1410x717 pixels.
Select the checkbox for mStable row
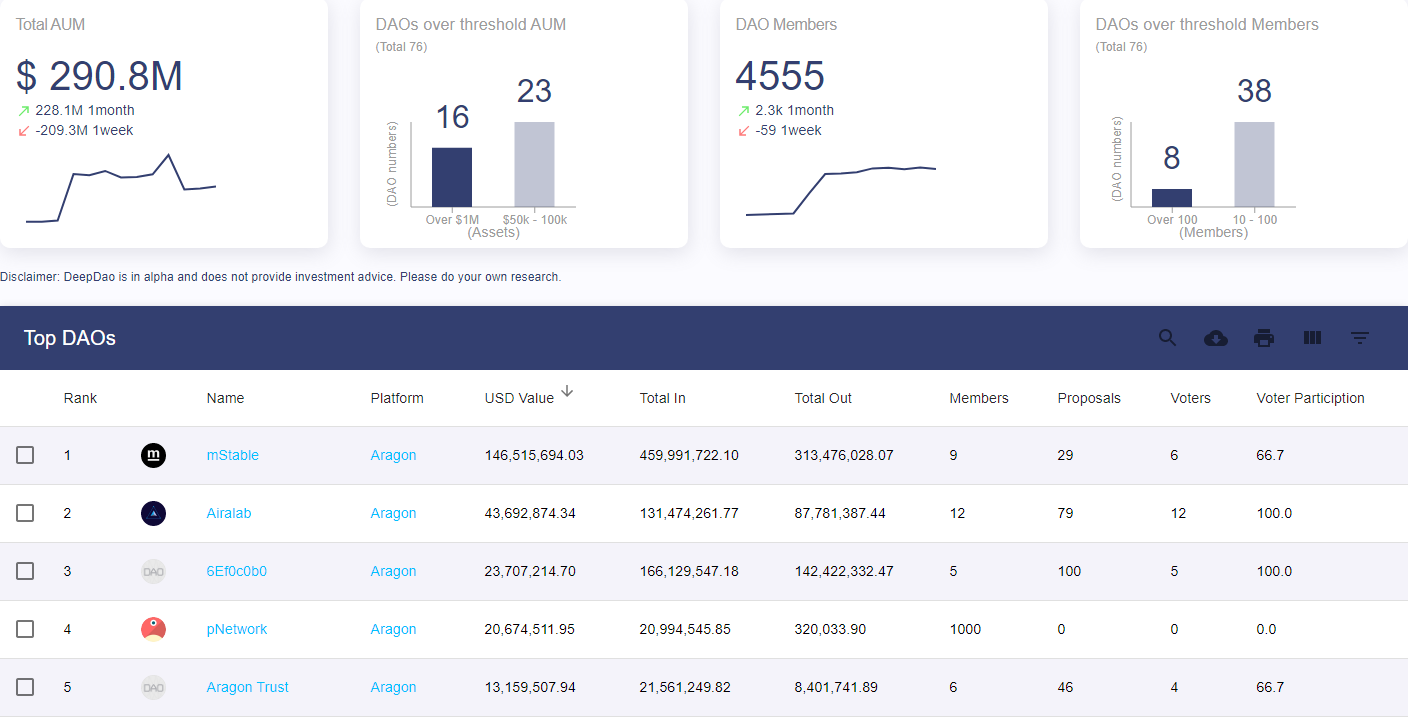(x=25, y=456)
